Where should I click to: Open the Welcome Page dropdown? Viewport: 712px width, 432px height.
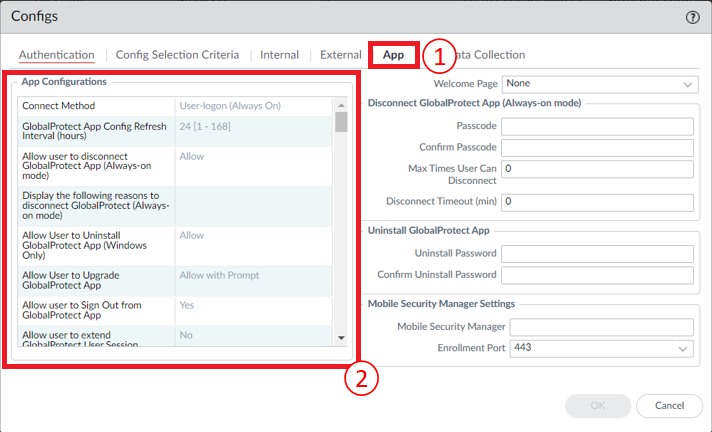[600, 84]
